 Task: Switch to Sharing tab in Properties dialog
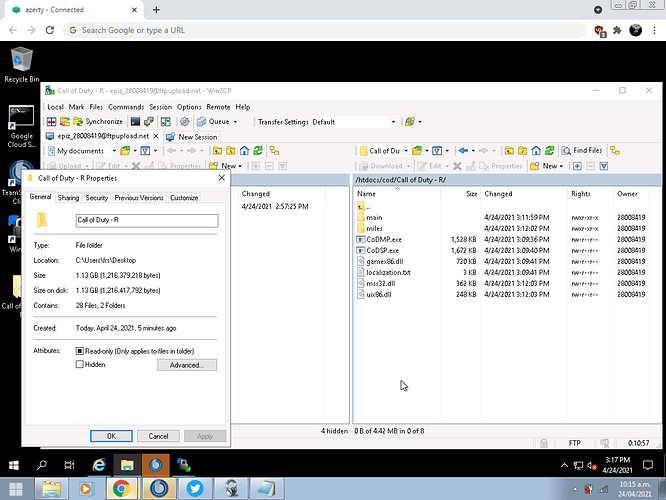coord(68,198)
